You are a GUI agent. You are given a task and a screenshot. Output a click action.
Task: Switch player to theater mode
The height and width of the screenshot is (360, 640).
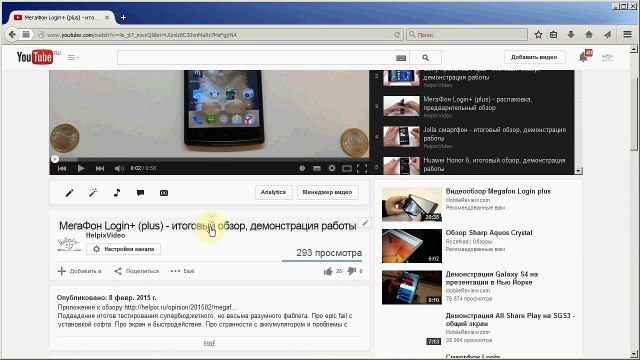(x=347, y=168)
